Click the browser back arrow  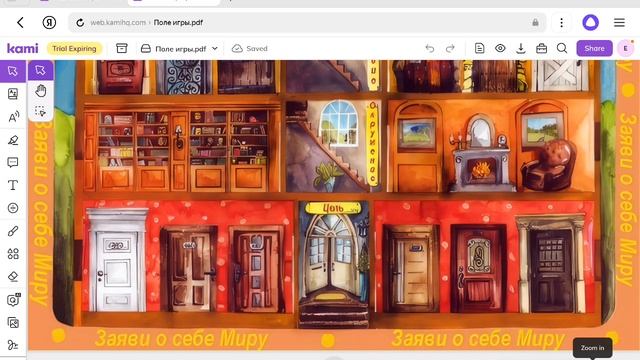[x=20, y=22]
